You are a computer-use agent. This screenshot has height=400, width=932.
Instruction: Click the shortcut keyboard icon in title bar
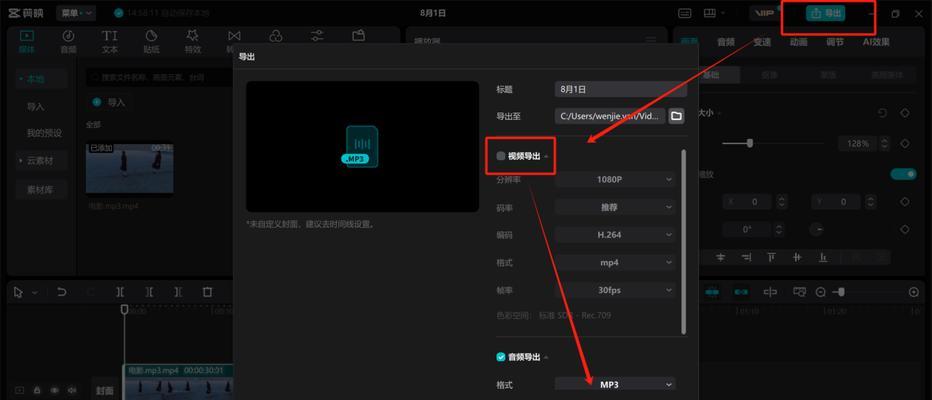(685, 13)
